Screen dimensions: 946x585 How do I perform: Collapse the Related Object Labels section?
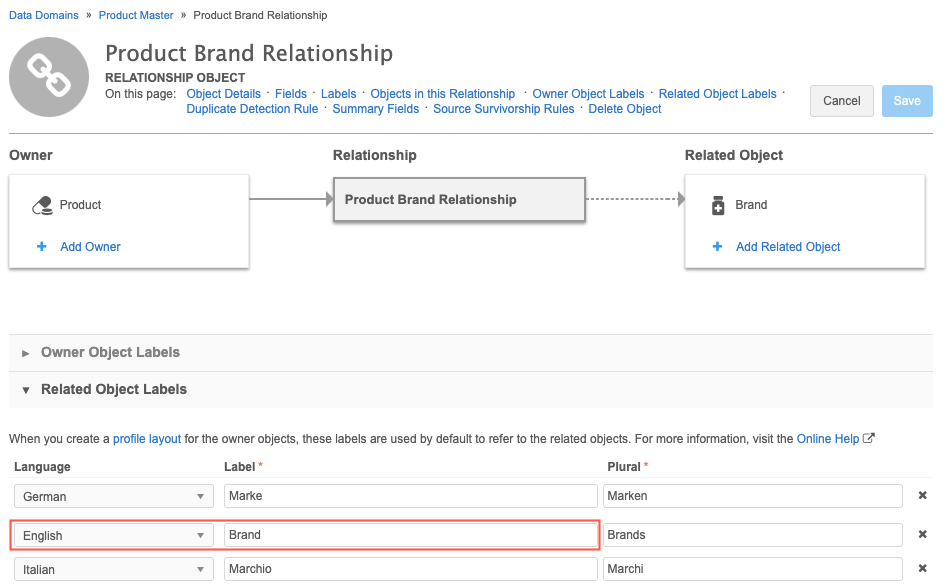tap(26, 390)
